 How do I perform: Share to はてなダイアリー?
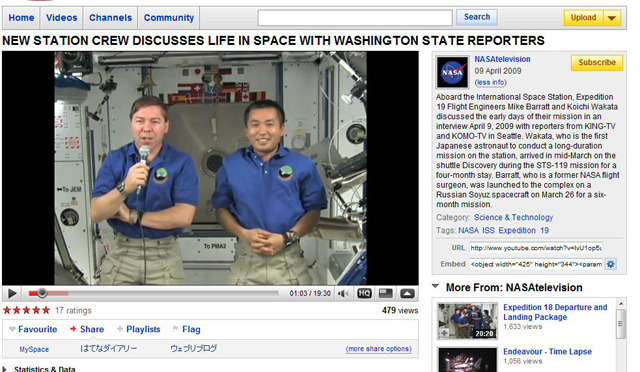pyautogui.click(x=109, y=348)
